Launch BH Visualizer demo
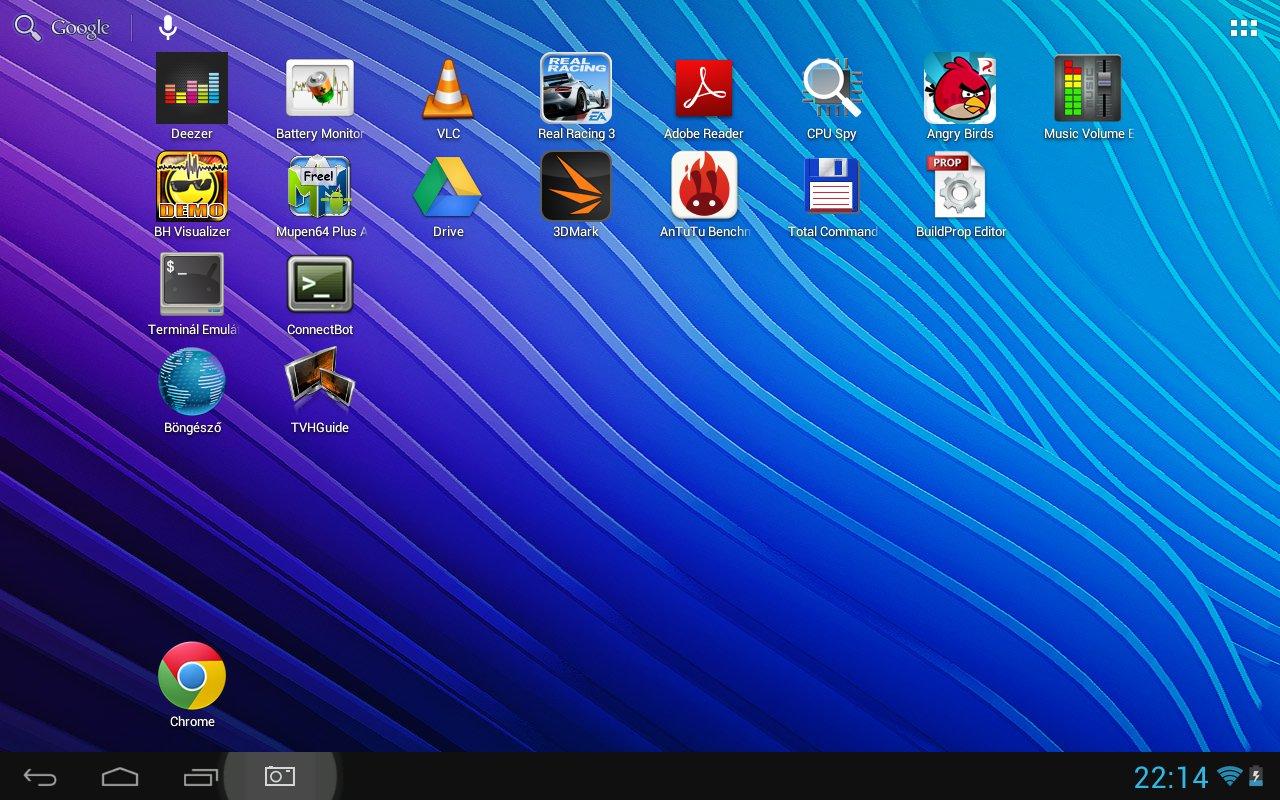The height and width of the screenshot is (800, 1280). [192, 194]
